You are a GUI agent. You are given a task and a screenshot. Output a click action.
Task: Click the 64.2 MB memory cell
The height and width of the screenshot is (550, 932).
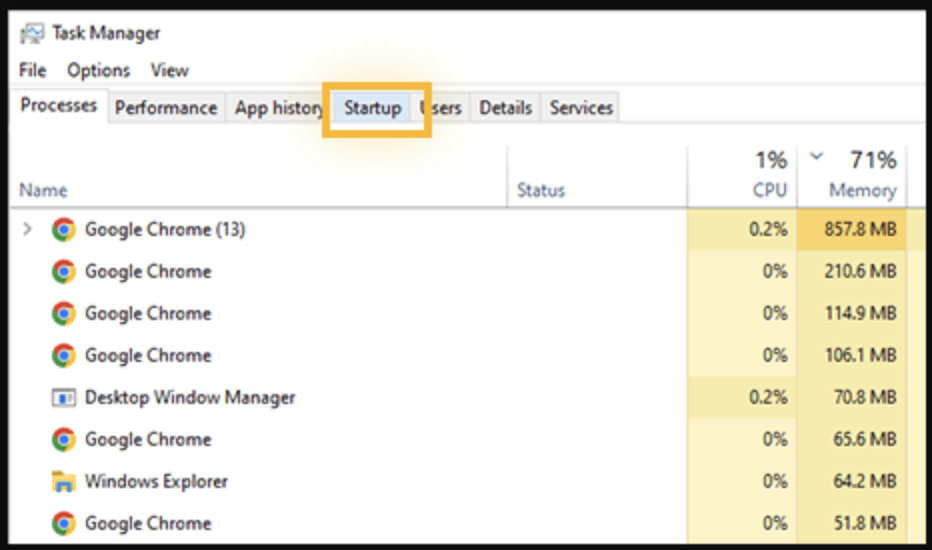click(852, 482)
